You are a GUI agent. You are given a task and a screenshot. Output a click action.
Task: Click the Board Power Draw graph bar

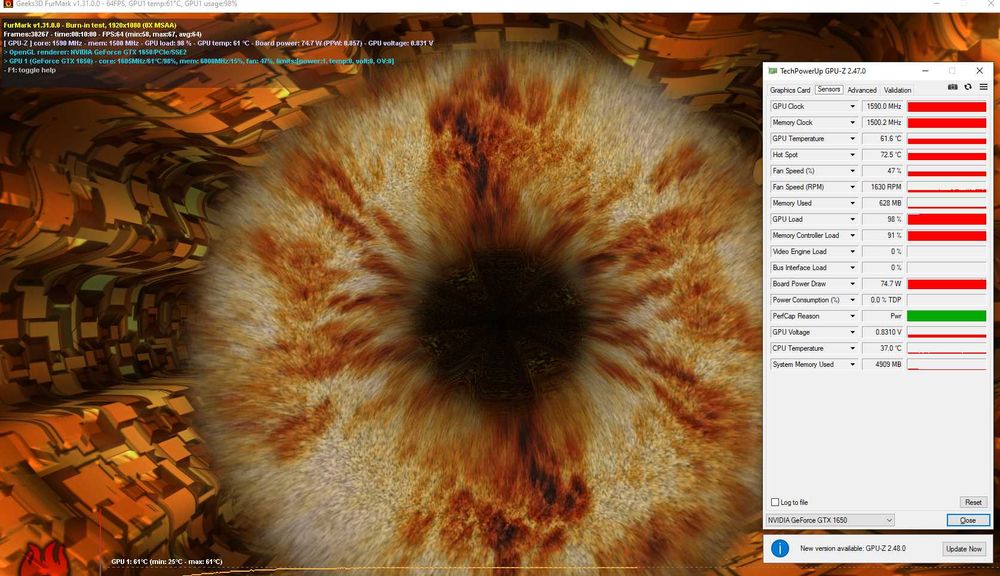[x=946, y=284]
